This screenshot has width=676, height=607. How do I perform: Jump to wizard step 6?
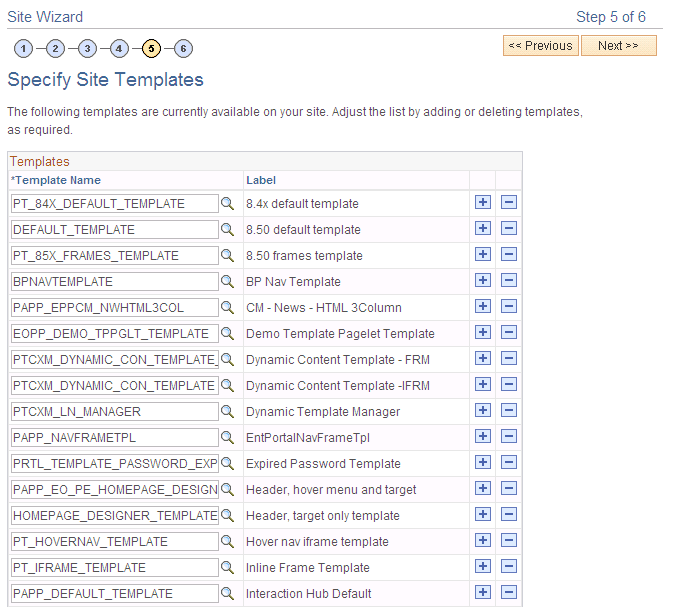[183, 49]
